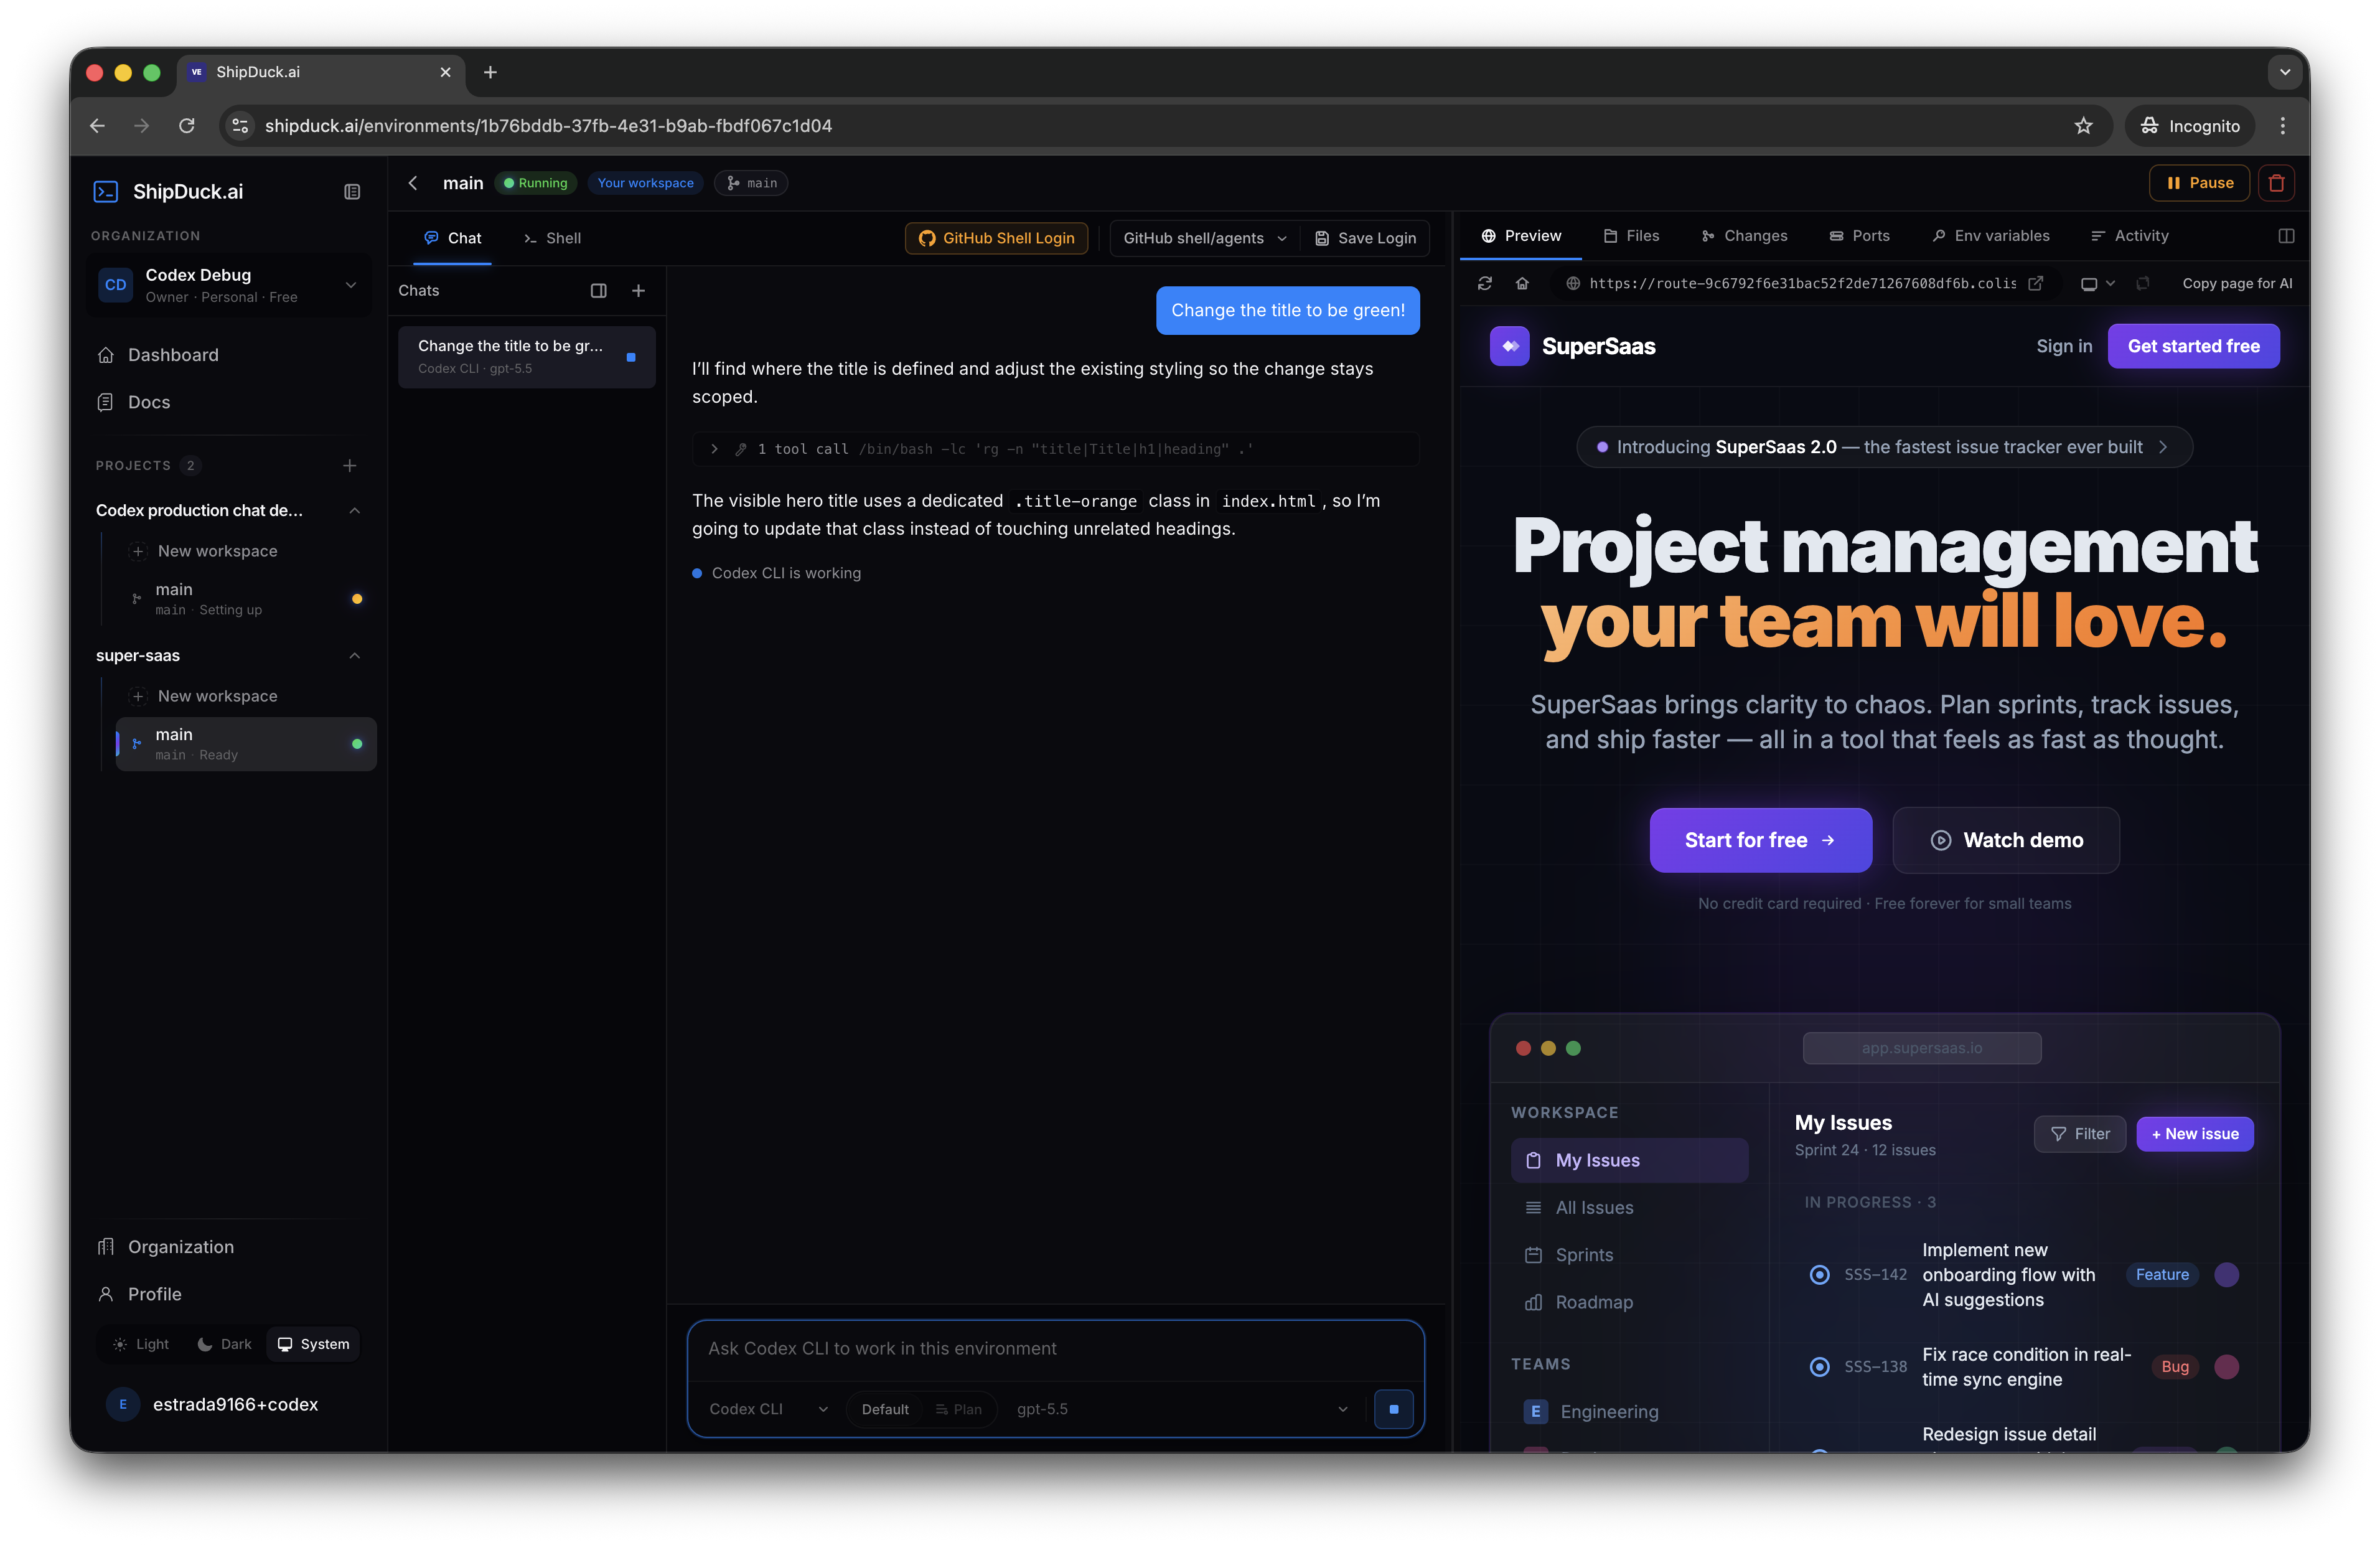The width and height of the screenshot is (2380, 1545).
Task: Open Profile page
Action: [229, 1294]
